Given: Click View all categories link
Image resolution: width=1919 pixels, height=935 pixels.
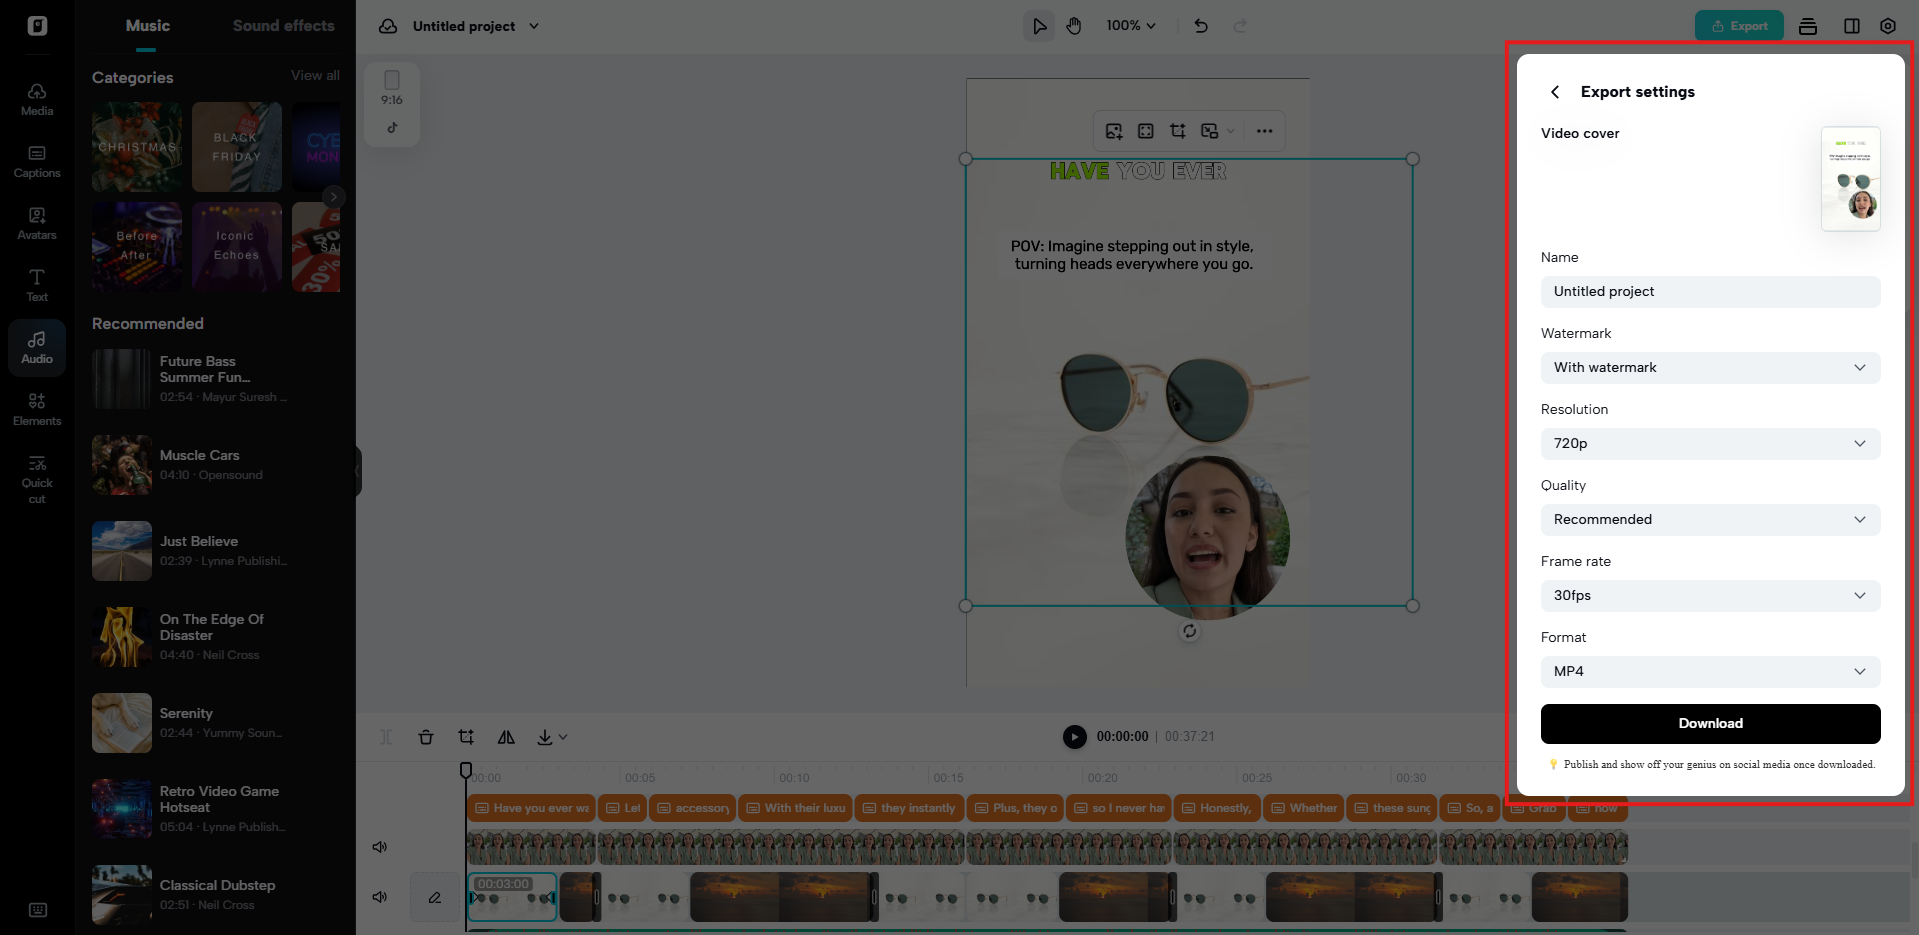Looking at the screenshot, I should point(315,76).
